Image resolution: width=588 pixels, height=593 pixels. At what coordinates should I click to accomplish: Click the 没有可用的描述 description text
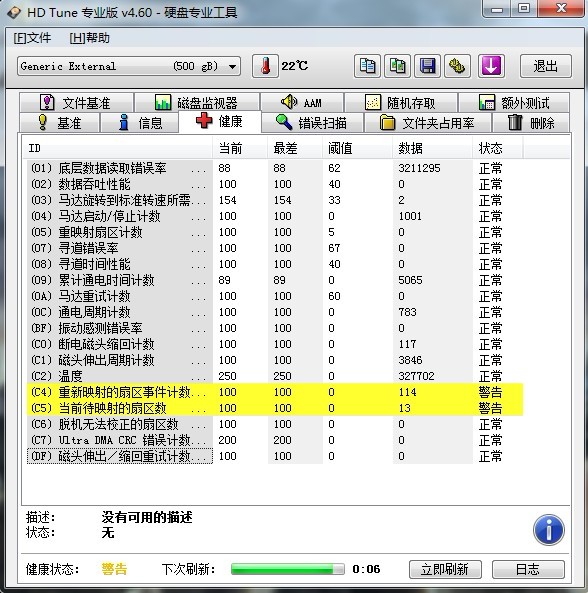tap(147, 517)
